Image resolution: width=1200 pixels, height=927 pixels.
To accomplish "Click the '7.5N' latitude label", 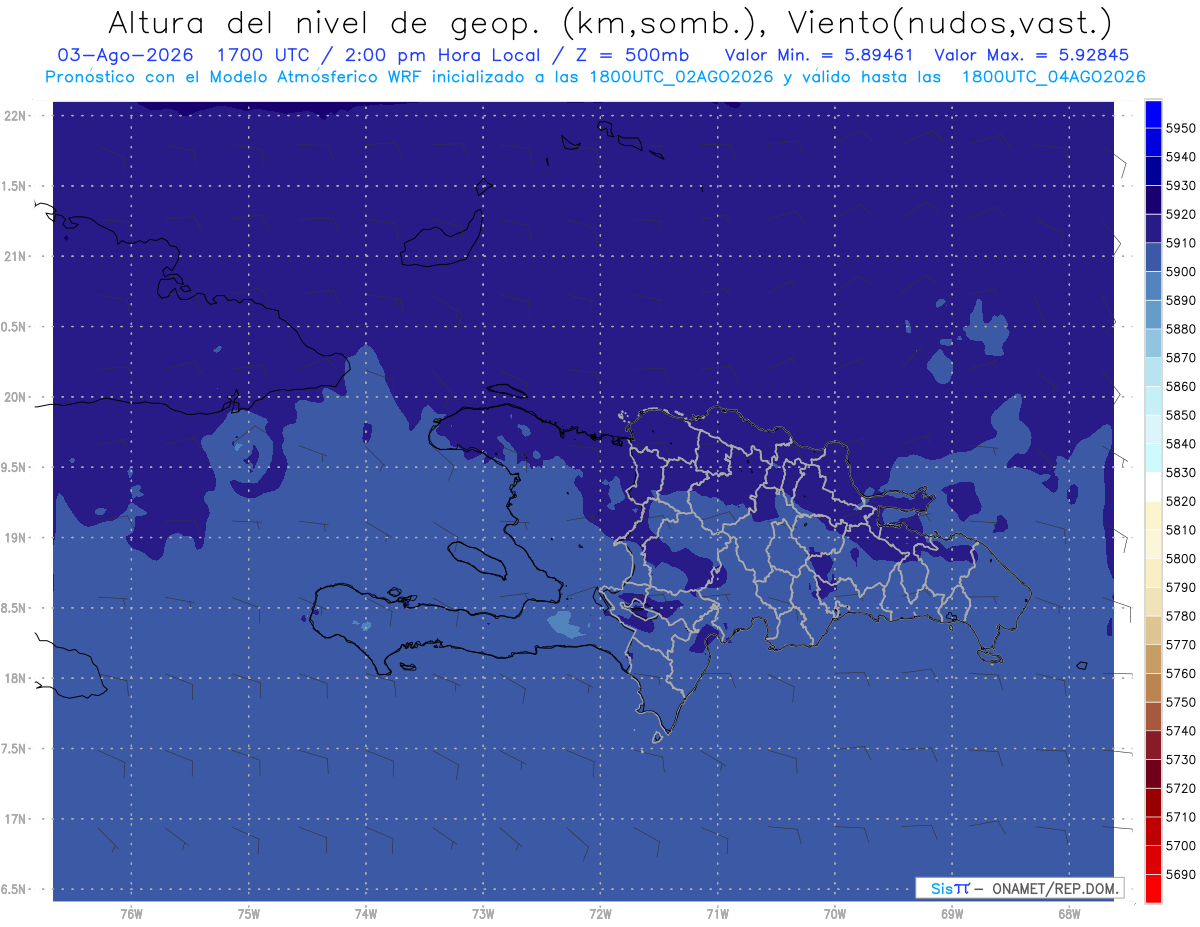I will point(15,749).
